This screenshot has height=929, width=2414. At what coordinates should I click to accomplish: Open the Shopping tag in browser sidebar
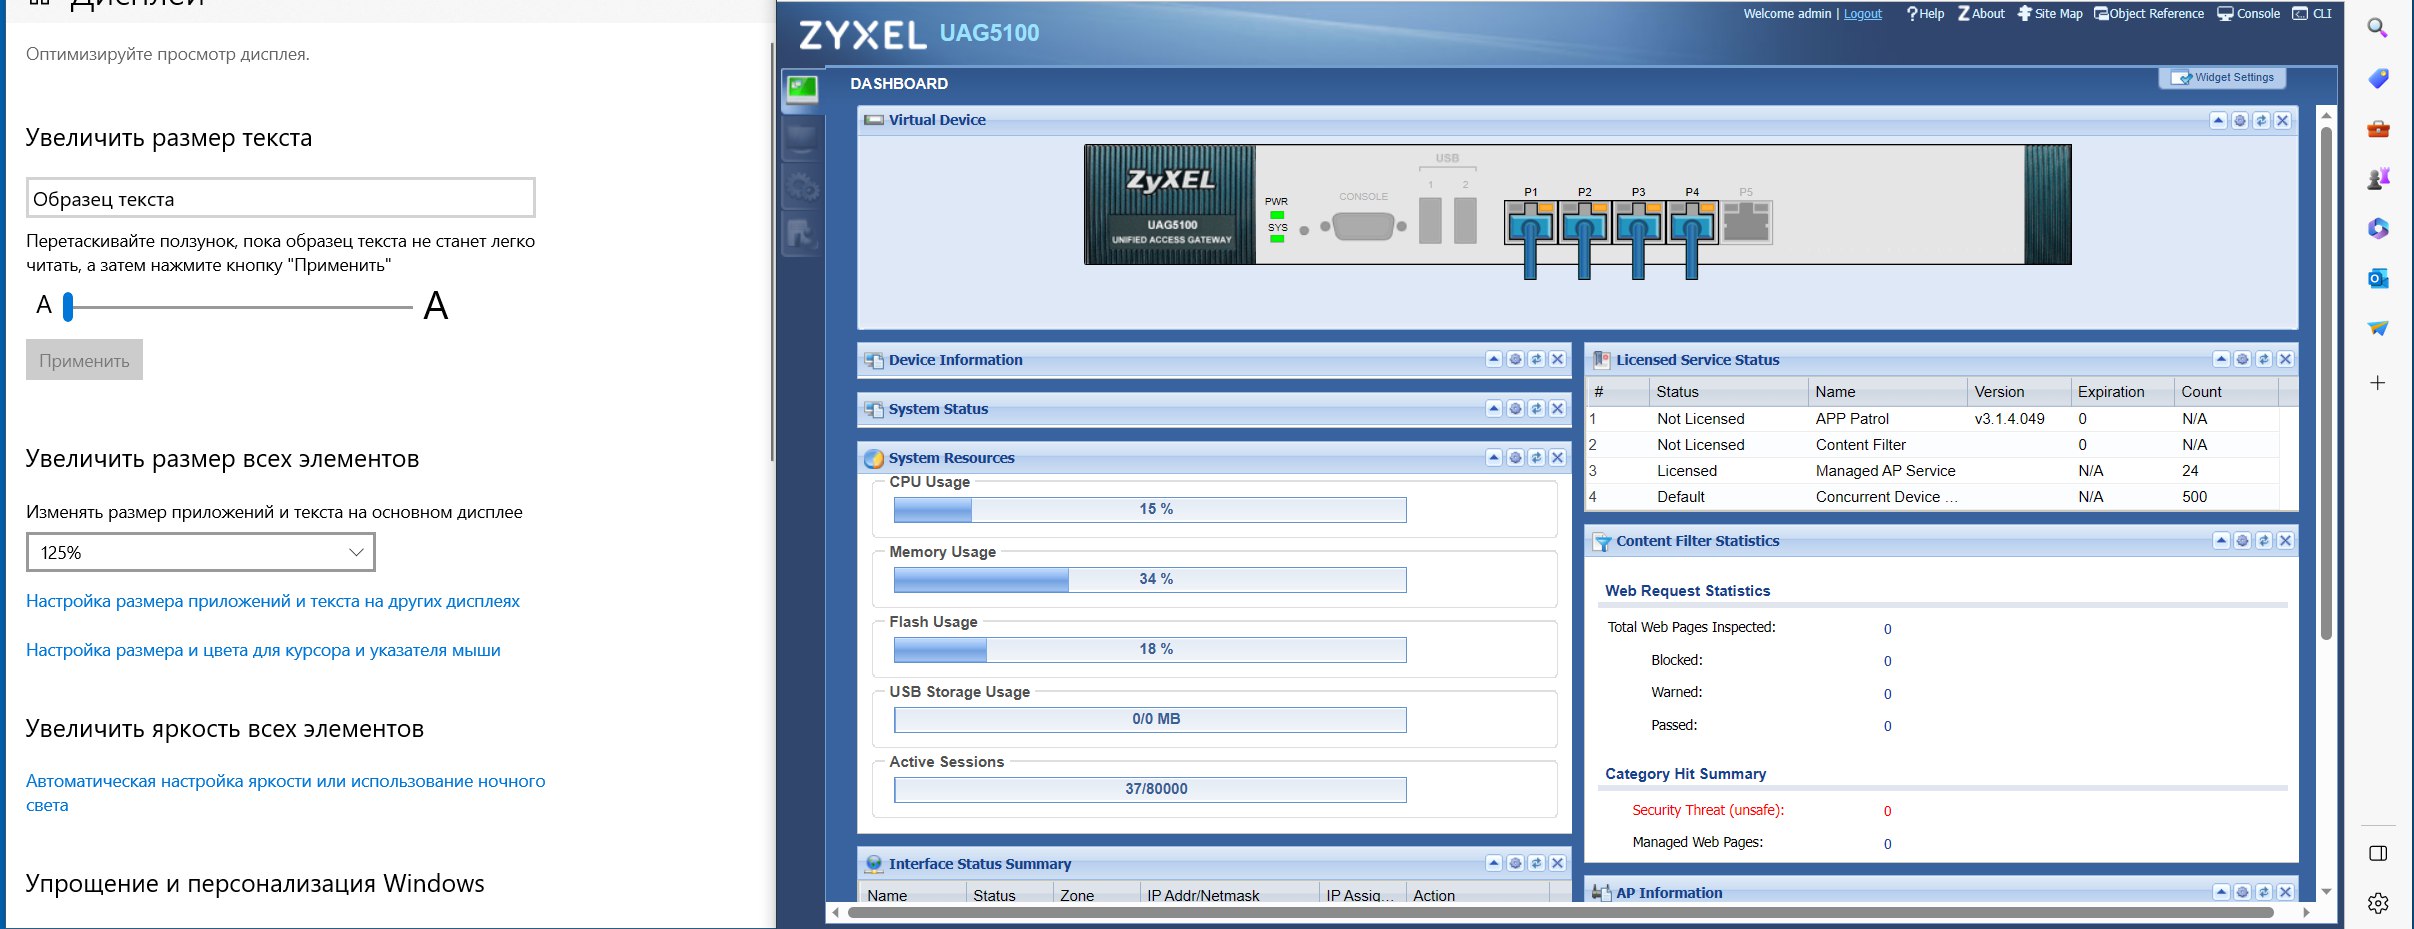tap(2378, 78)
